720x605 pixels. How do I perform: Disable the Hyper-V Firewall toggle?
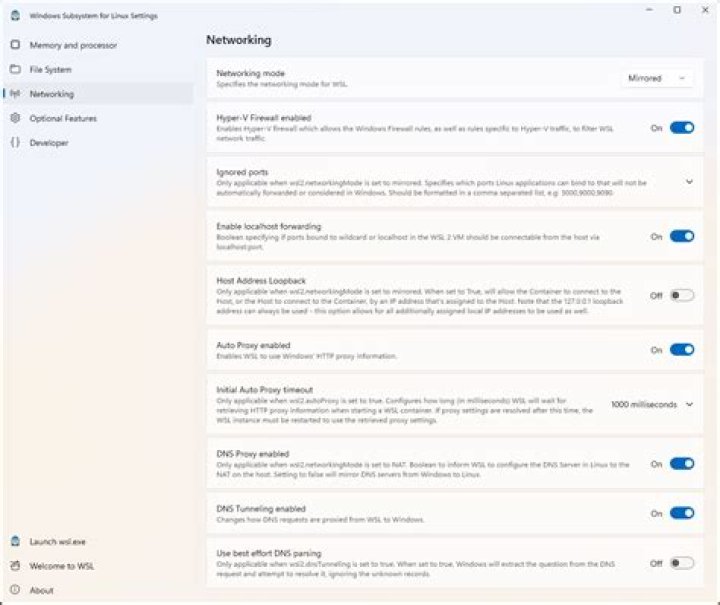coord(682,128)
